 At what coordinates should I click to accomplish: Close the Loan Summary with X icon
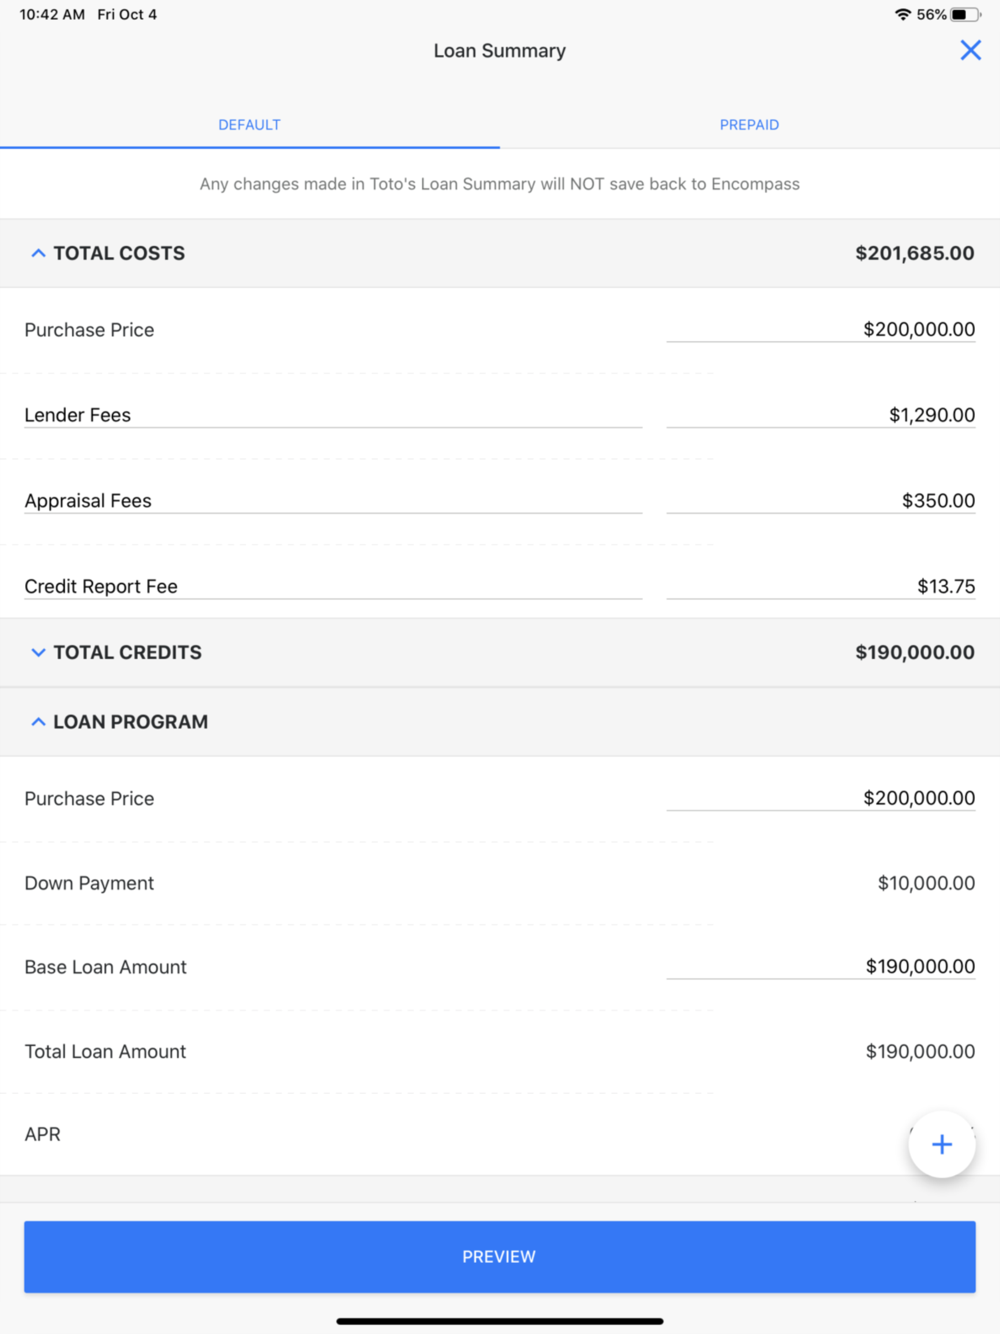970,50
